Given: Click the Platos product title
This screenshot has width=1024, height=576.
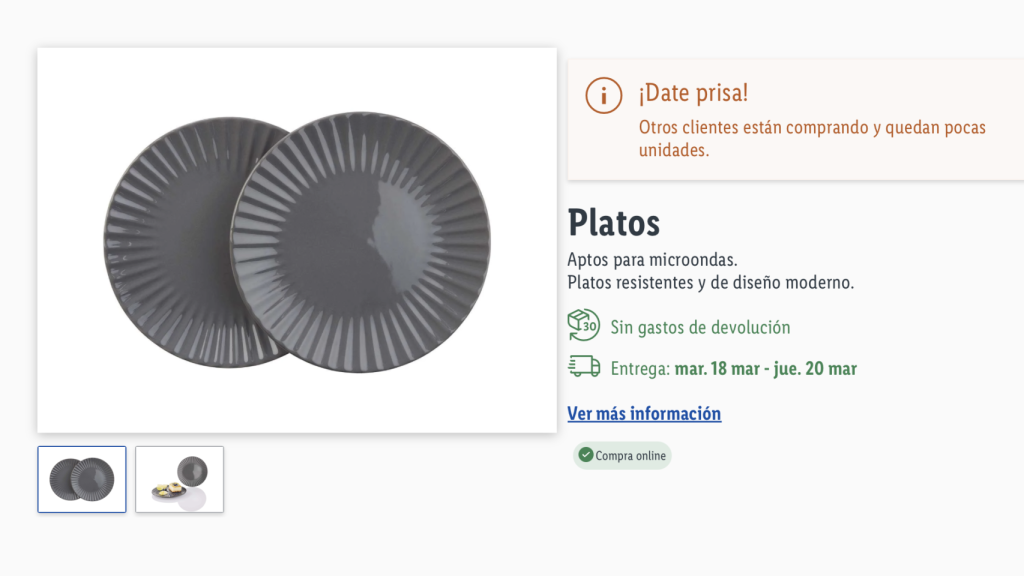Looking at the screenshot, I should click(614, 224).
